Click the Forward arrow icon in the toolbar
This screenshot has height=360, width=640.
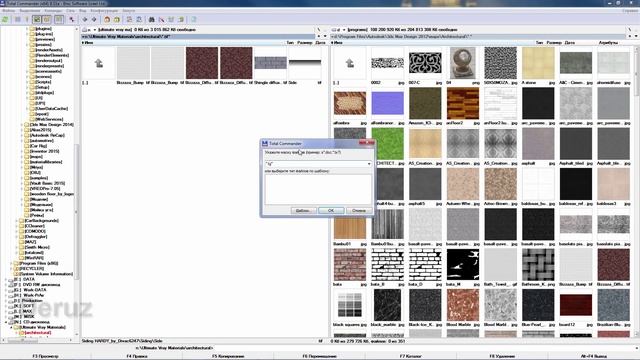[94, 19]
